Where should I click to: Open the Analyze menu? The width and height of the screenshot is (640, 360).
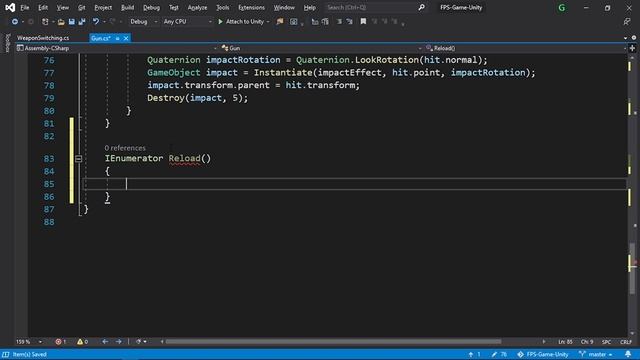click(x=197, y=7)
